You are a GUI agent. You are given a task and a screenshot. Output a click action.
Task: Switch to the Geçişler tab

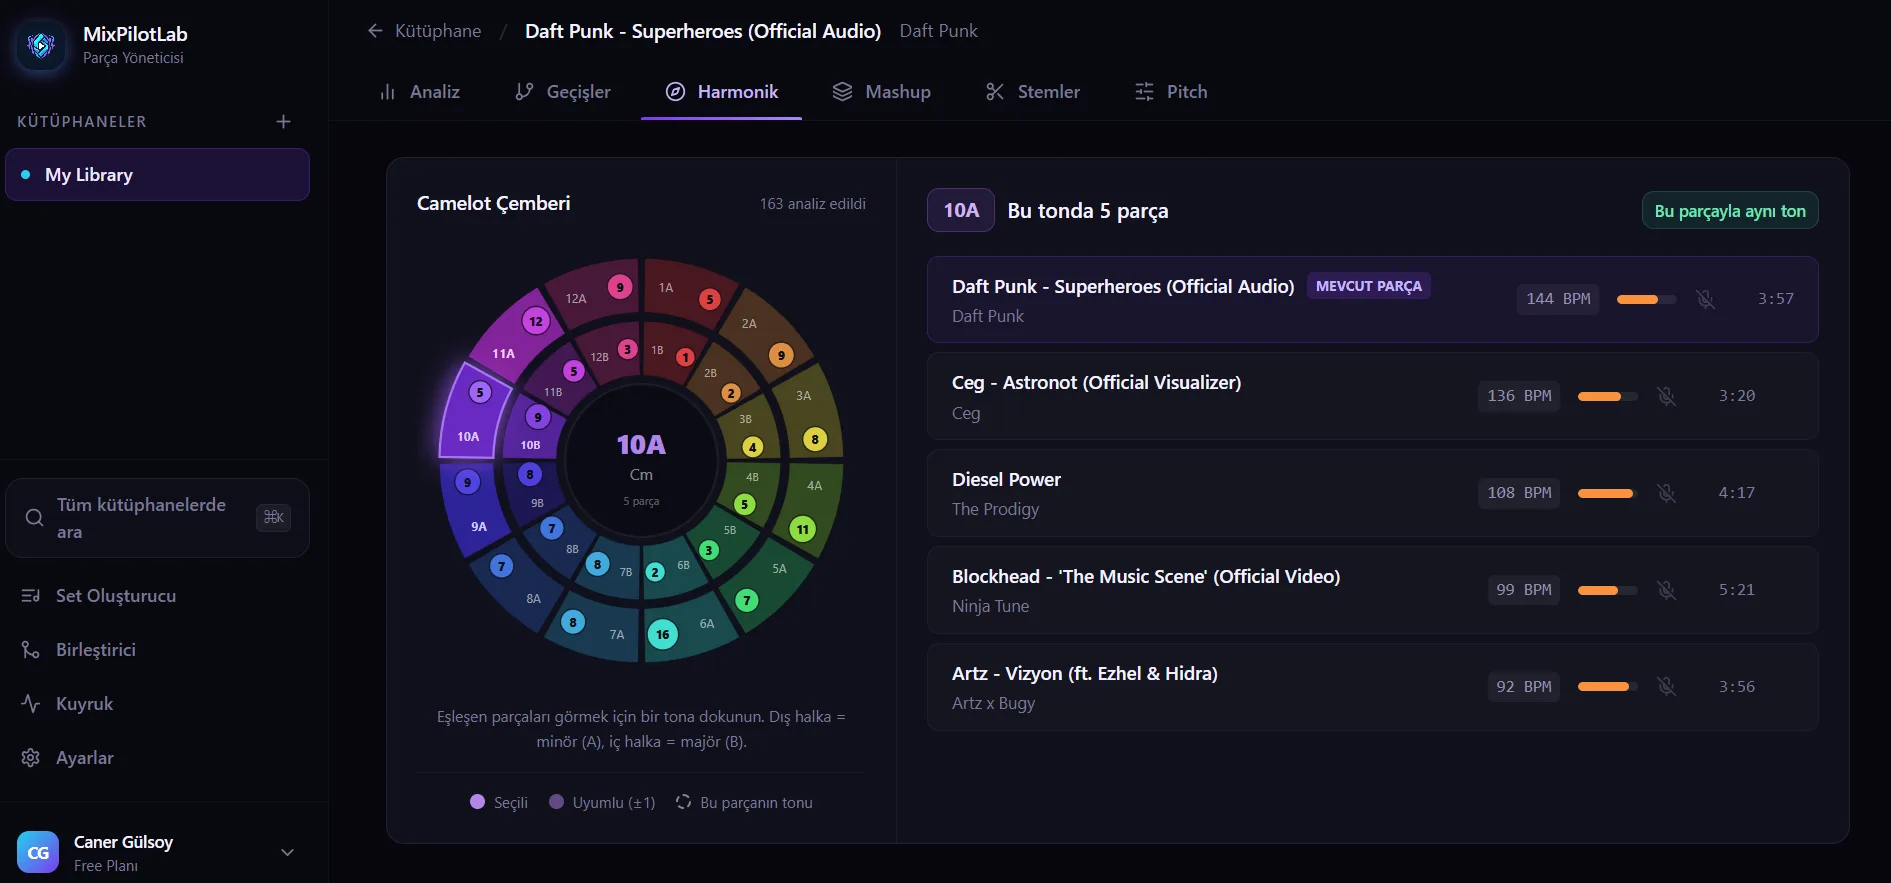click(x=562, y=92)
